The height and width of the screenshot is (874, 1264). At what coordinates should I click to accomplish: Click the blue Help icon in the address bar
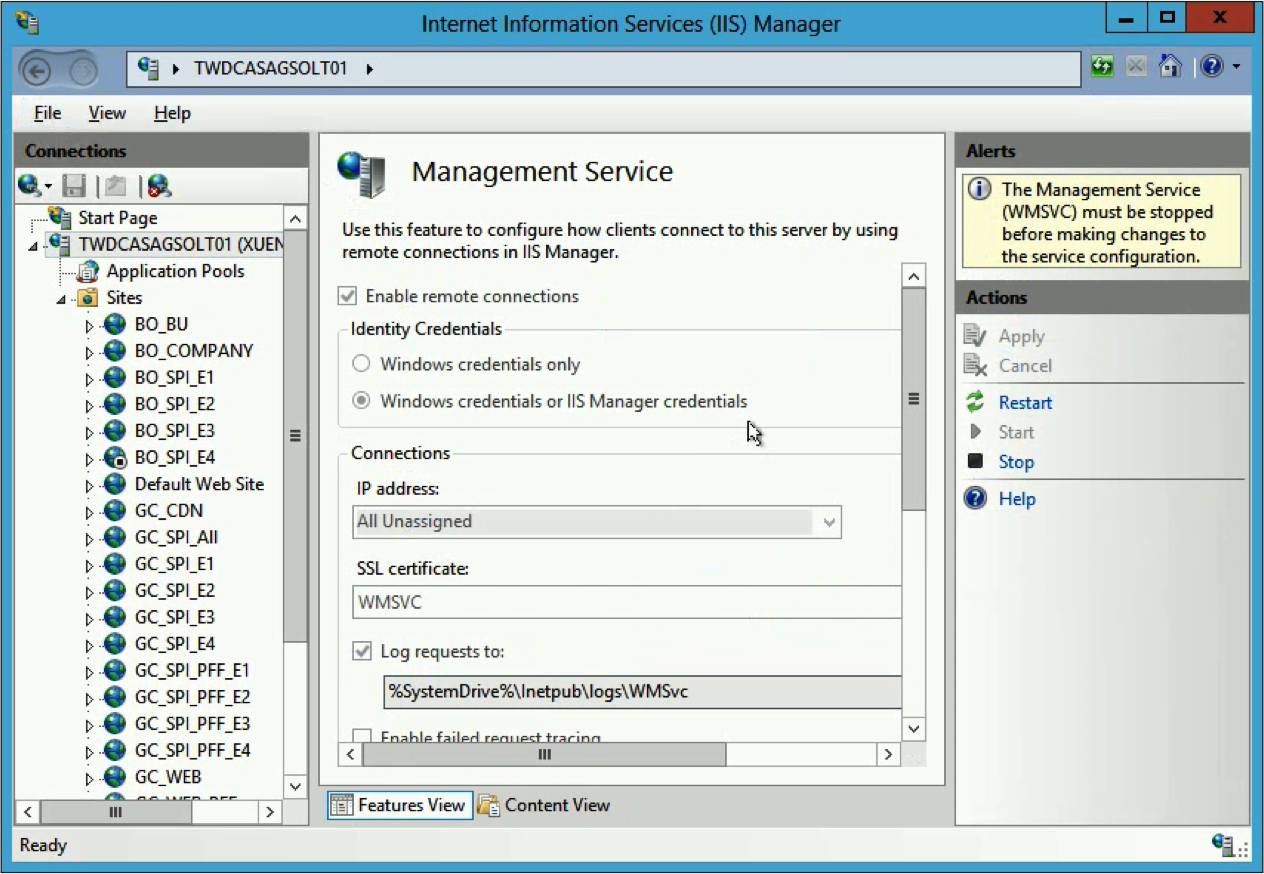[1211, 67]
